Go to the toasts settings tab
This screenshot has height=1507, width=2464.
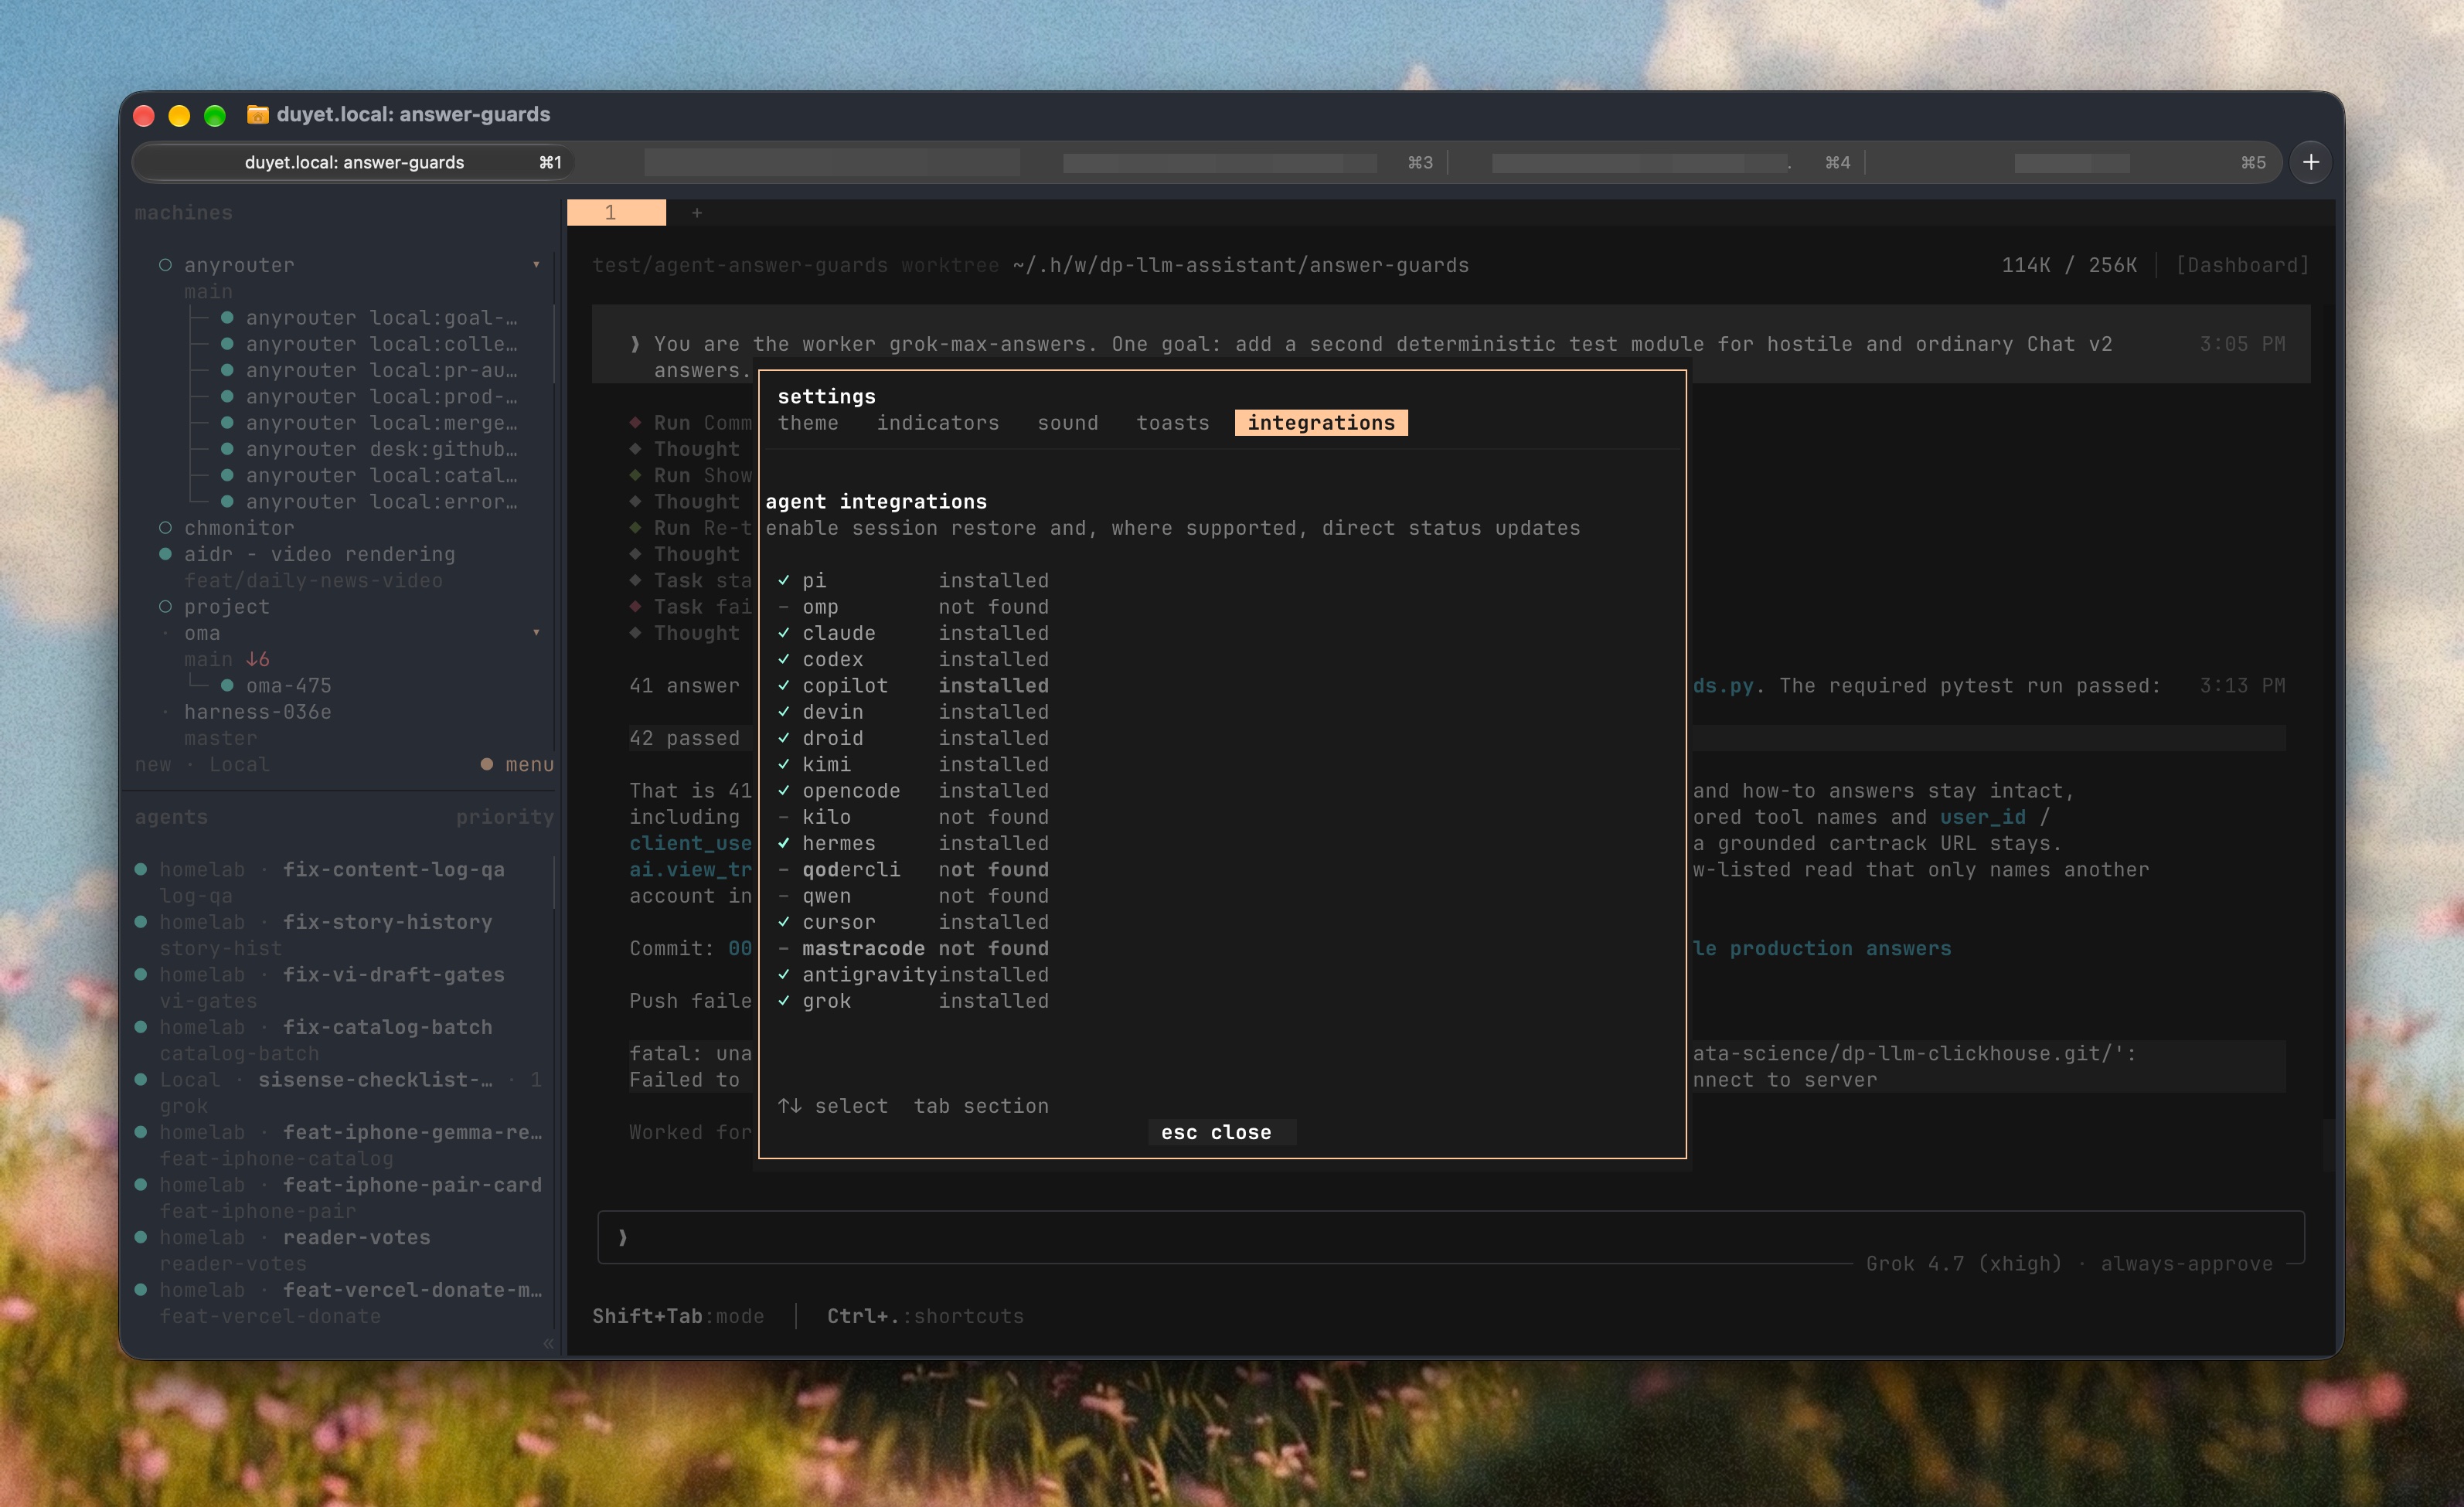pyautogui.click(x=1172, y=423)
